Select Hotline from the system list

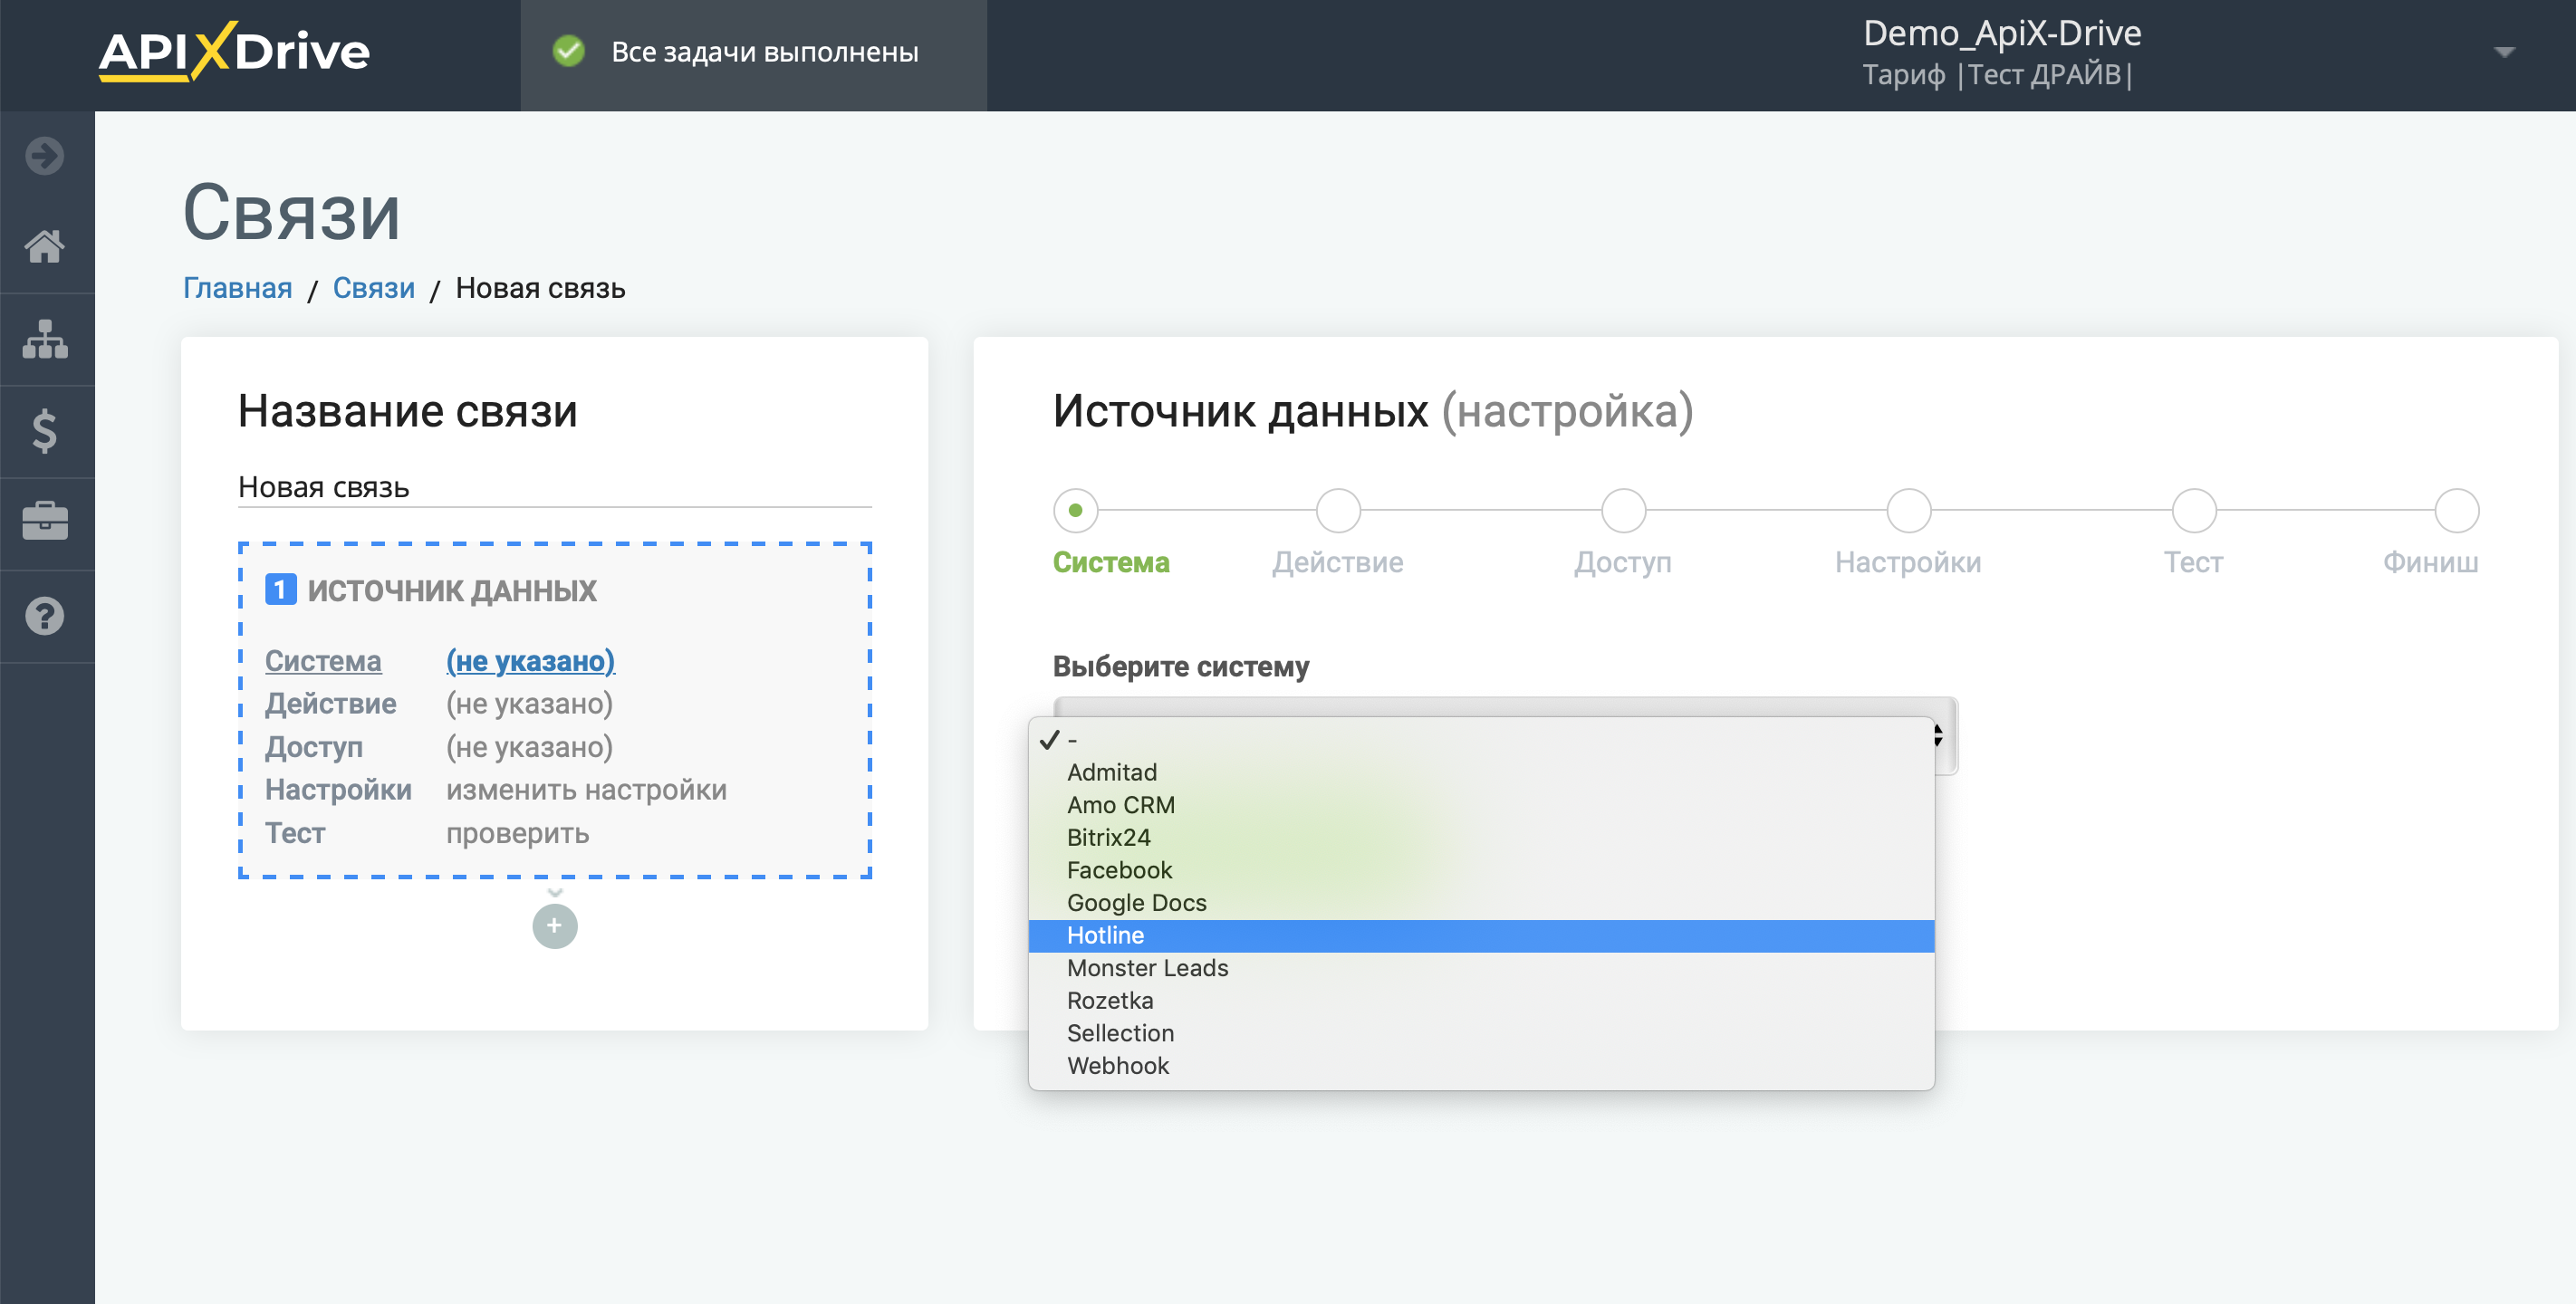pos(1481,935)
